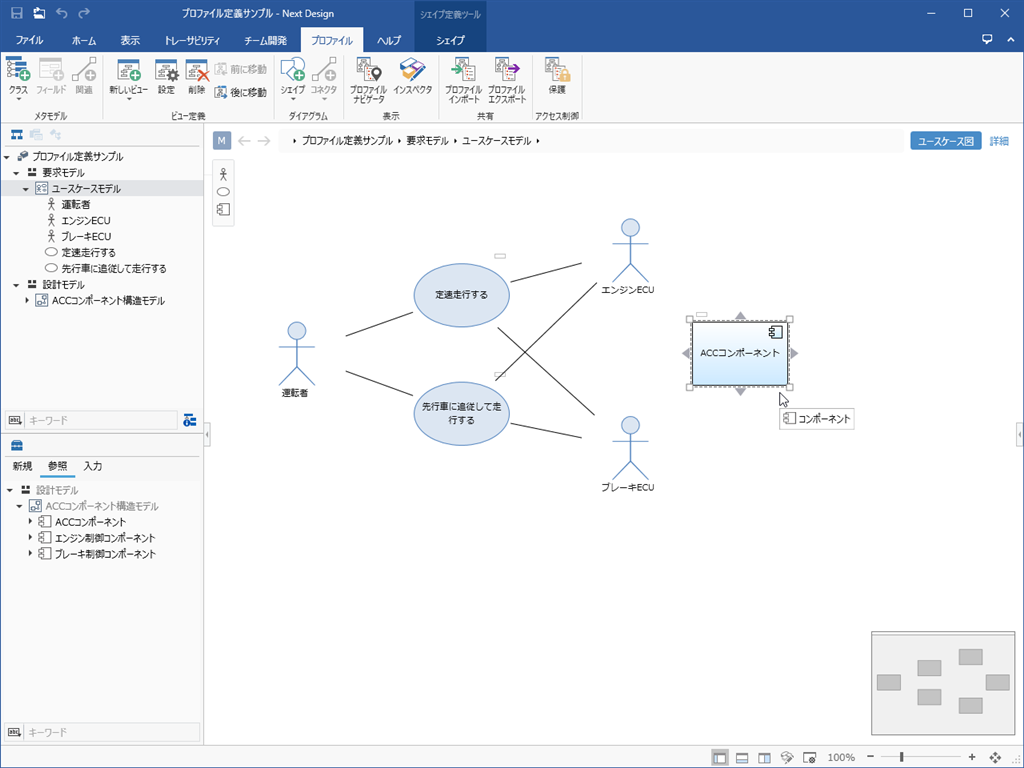Click the 詳細 link at top right
The image size is (1024, 768).
999,141
